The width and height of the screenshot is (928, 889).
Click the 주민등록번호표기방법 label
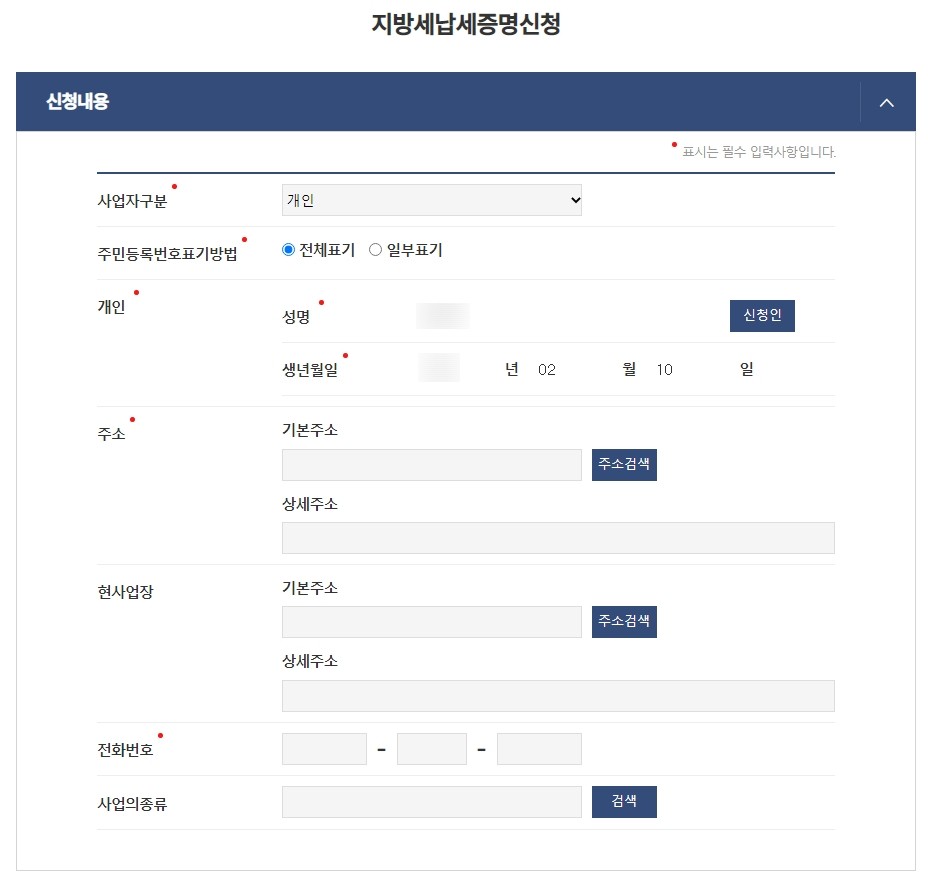pos(167,254)
